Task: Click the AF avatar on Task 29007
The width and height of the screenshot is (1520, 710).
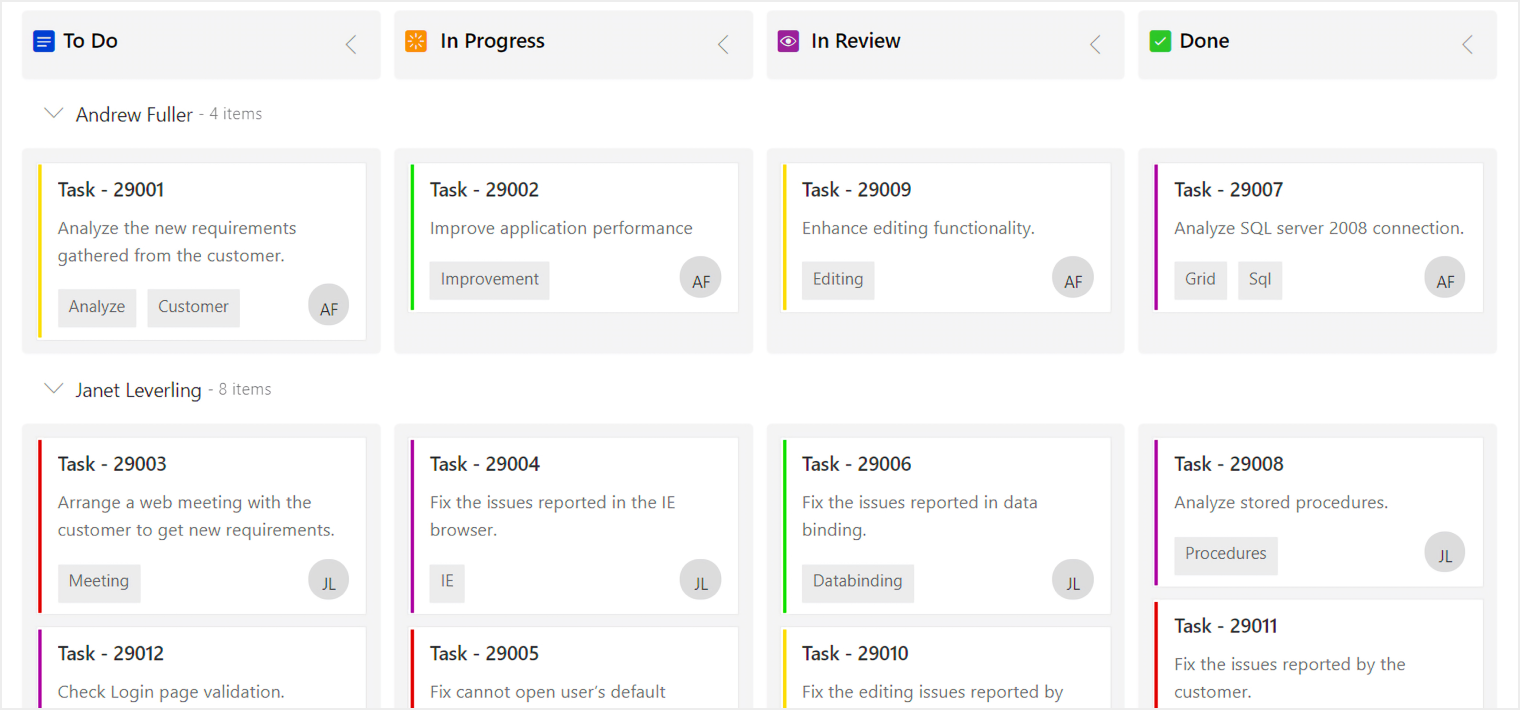Action: 1445,279
